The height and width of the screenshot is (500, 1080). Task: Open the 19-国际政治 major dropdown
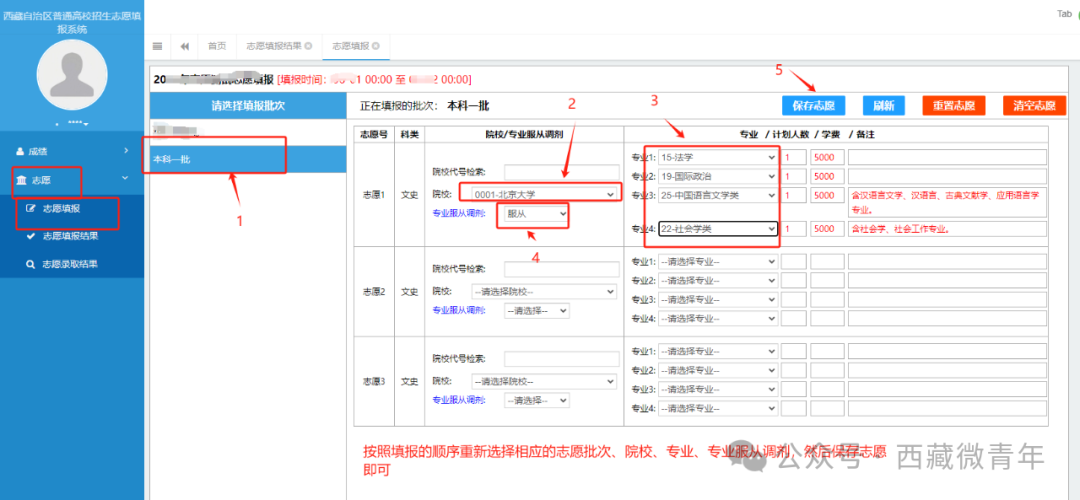click(x=718, y=176)
